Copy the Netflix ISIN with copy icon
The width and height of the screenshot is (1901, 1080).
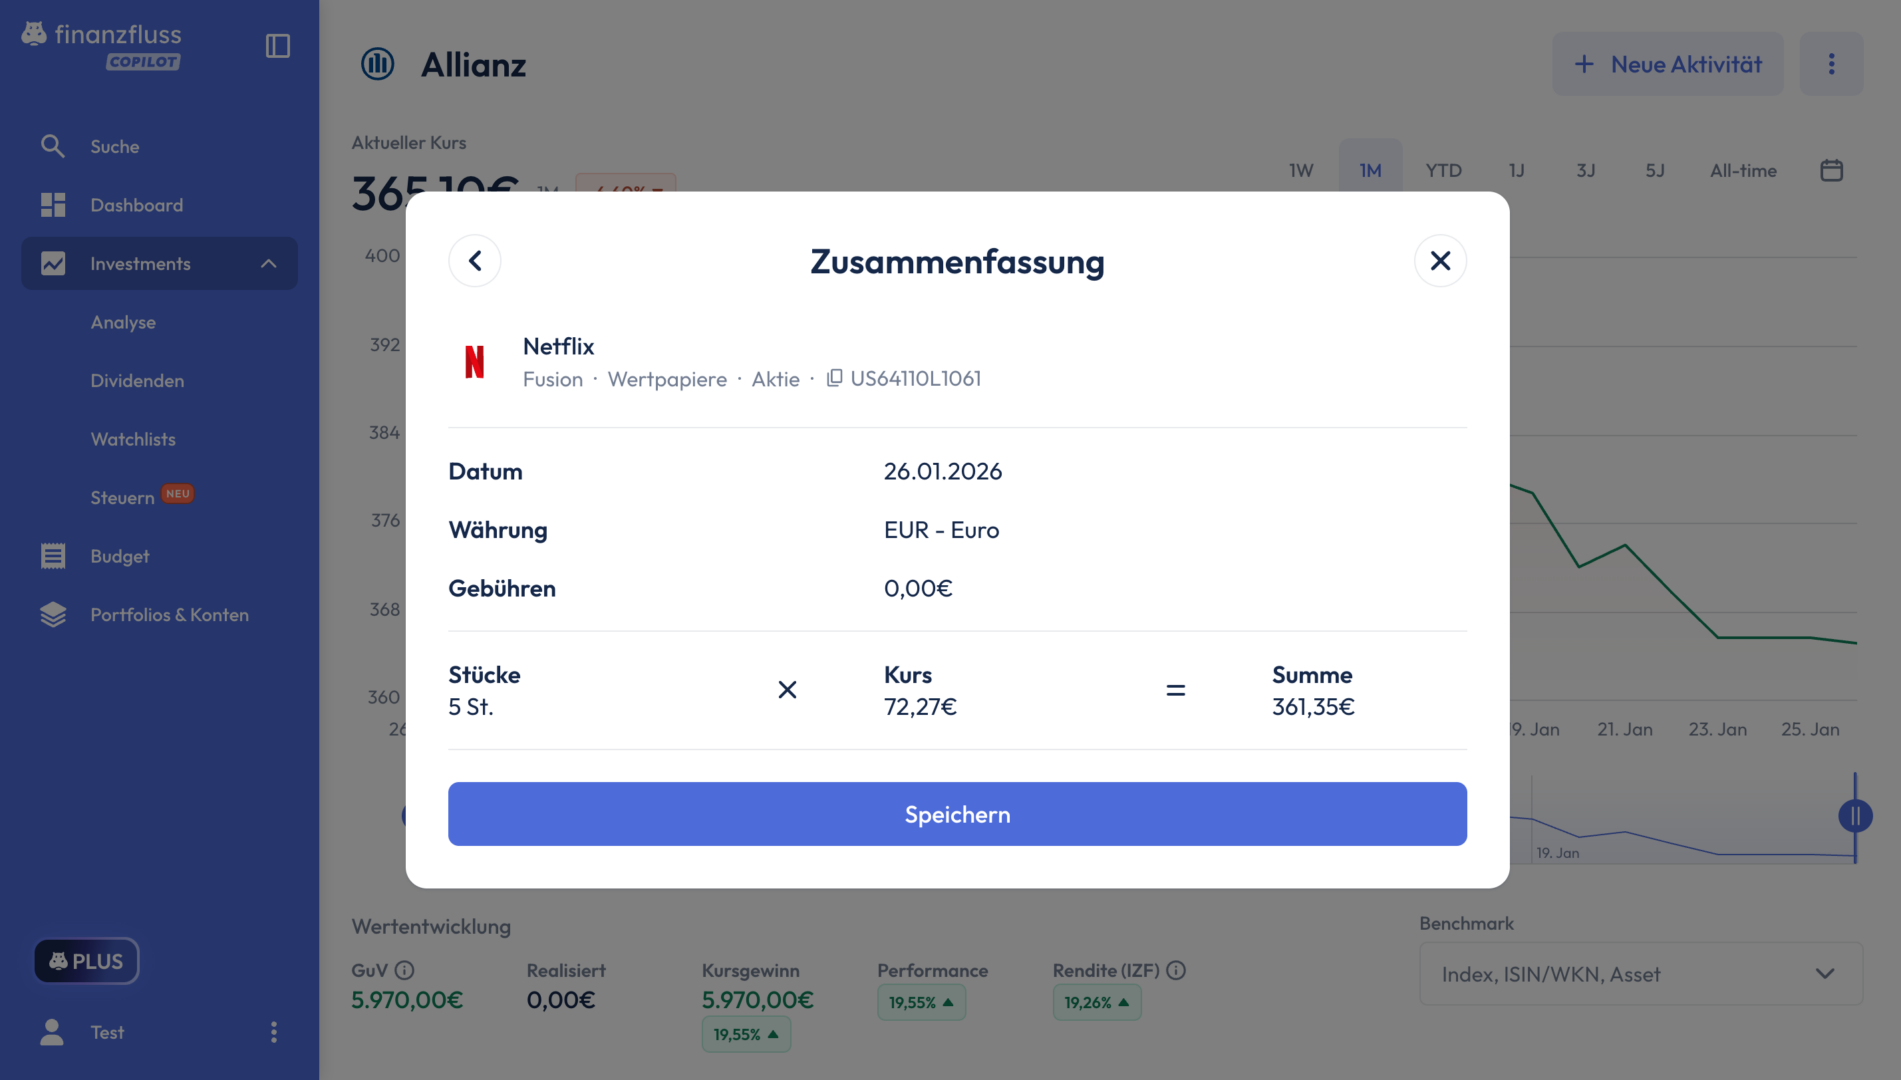834,378
